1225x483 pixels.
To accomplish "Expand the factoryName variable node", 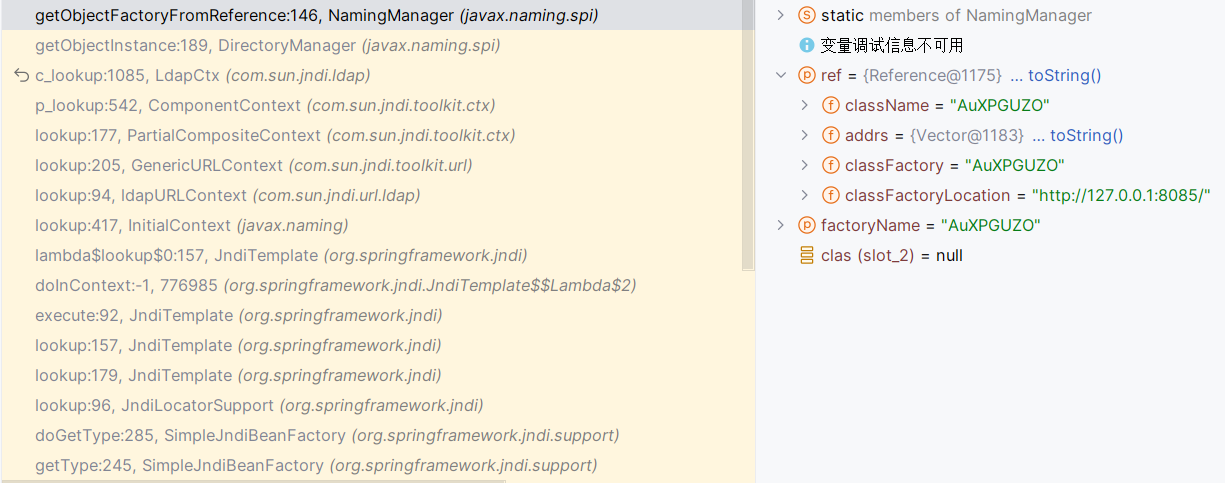I will [781, 225].
